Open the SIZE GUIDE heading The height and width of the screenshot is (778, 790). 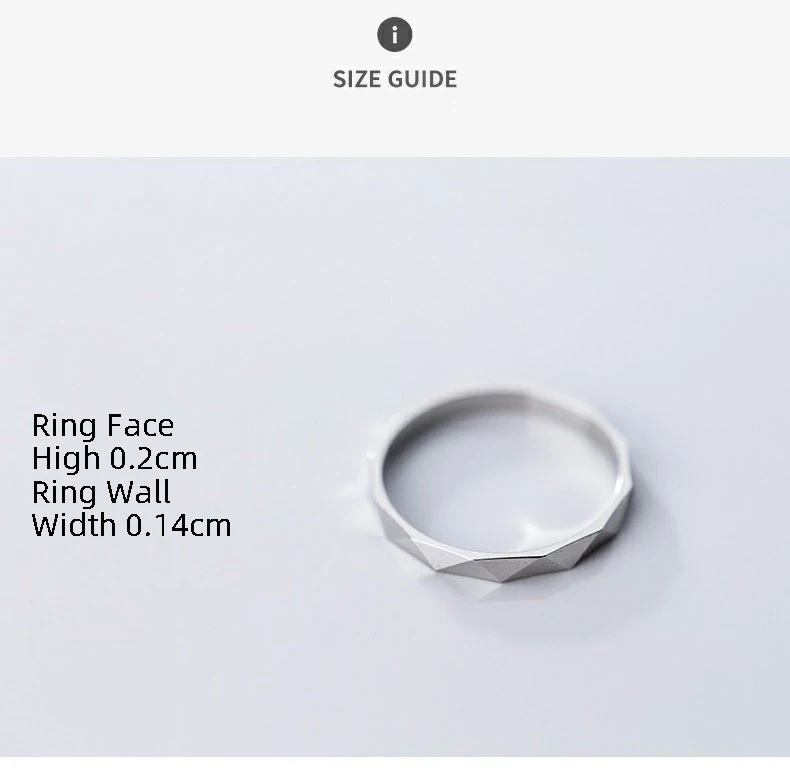pyautogui.click(x=395, y=79)
